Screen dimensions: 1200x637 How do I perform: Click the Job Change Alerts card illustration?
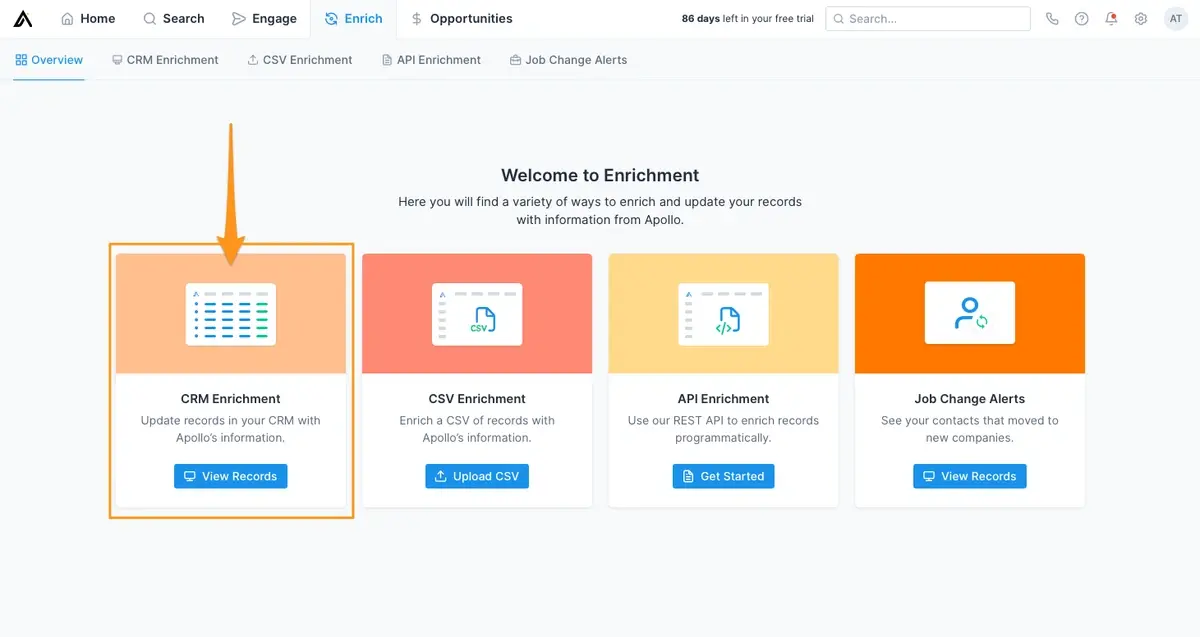(970, 314)
